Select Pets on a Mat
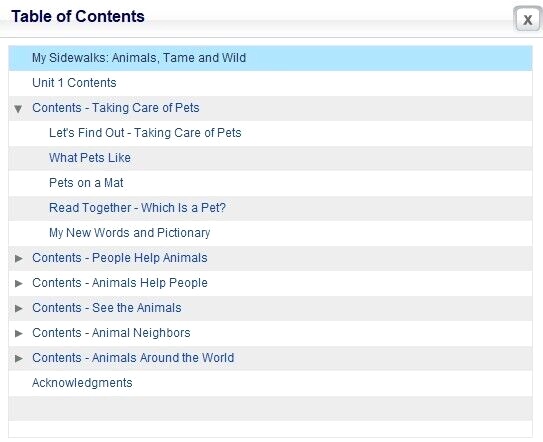The height and width of the screenshot is (442, 543). tap(86, 183)
